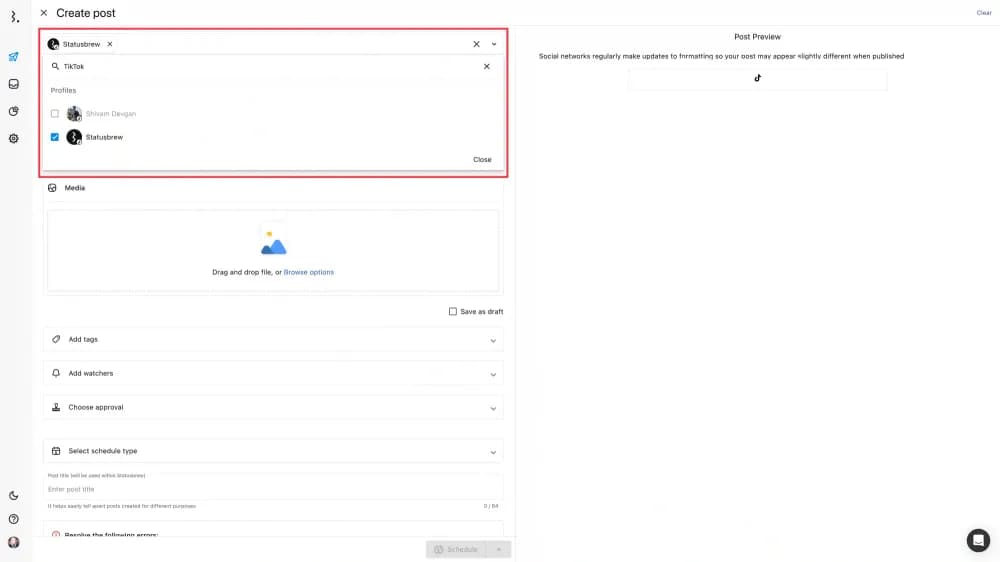Remove the Statusbrew profile chip

point(110,44)
